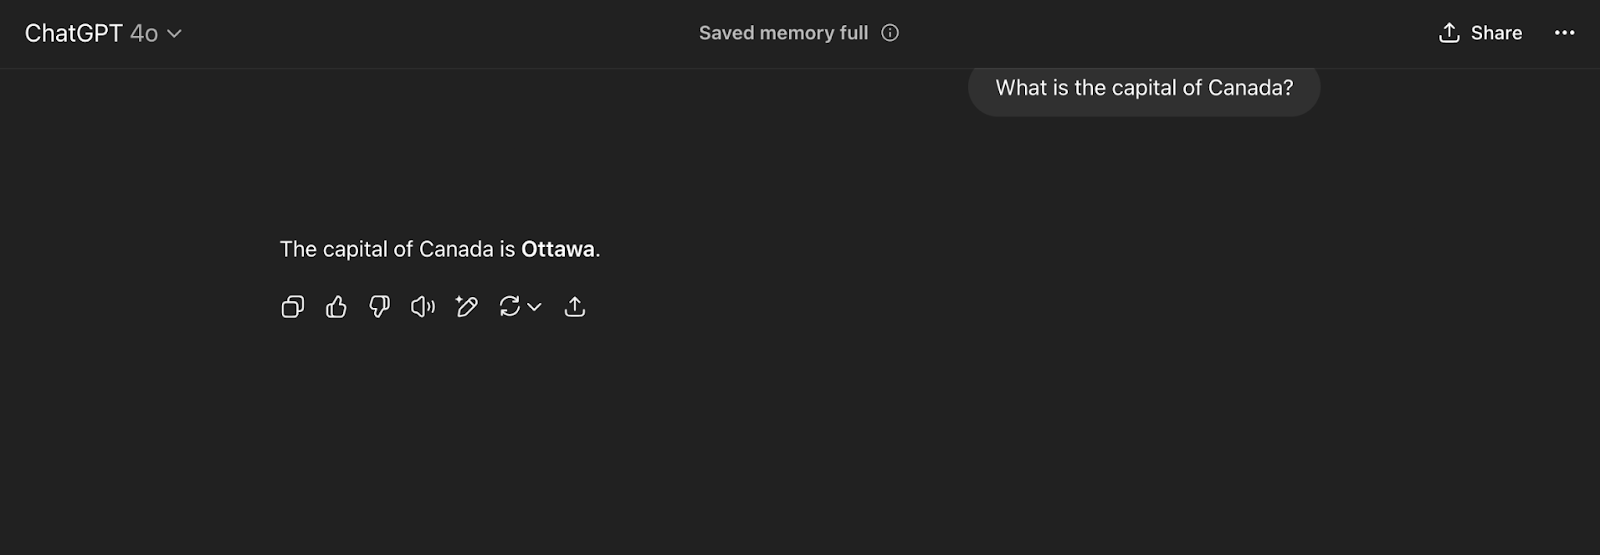
Task: Expand the chevron beside 4o label
Action: coord(174,34)
